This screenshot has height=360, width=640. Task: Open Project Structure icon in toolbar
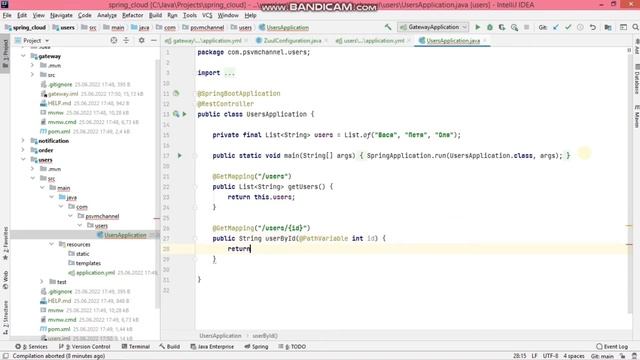click(608, 27)
